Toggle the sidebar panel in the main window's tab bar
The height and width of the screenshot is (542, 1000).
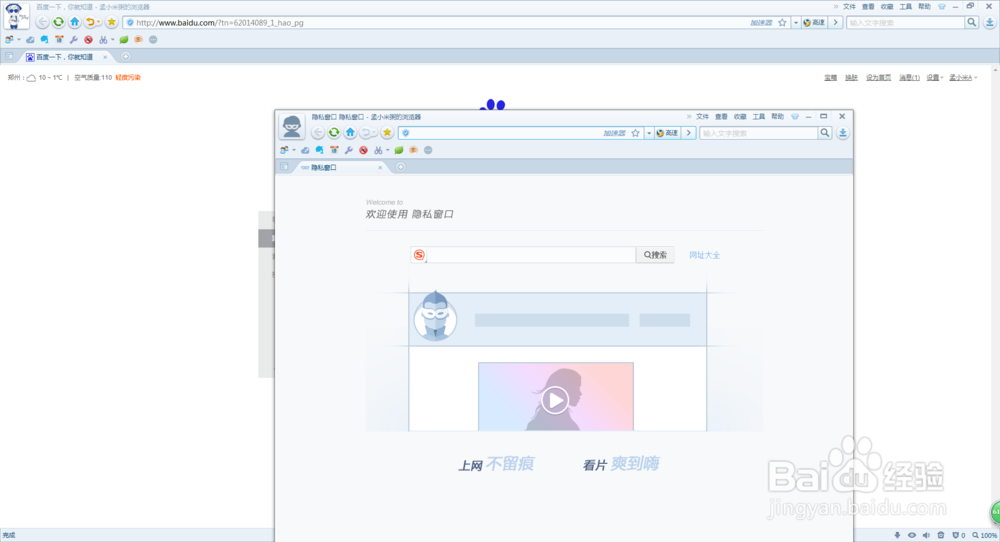pyautogui.click(x=9, y=57)
